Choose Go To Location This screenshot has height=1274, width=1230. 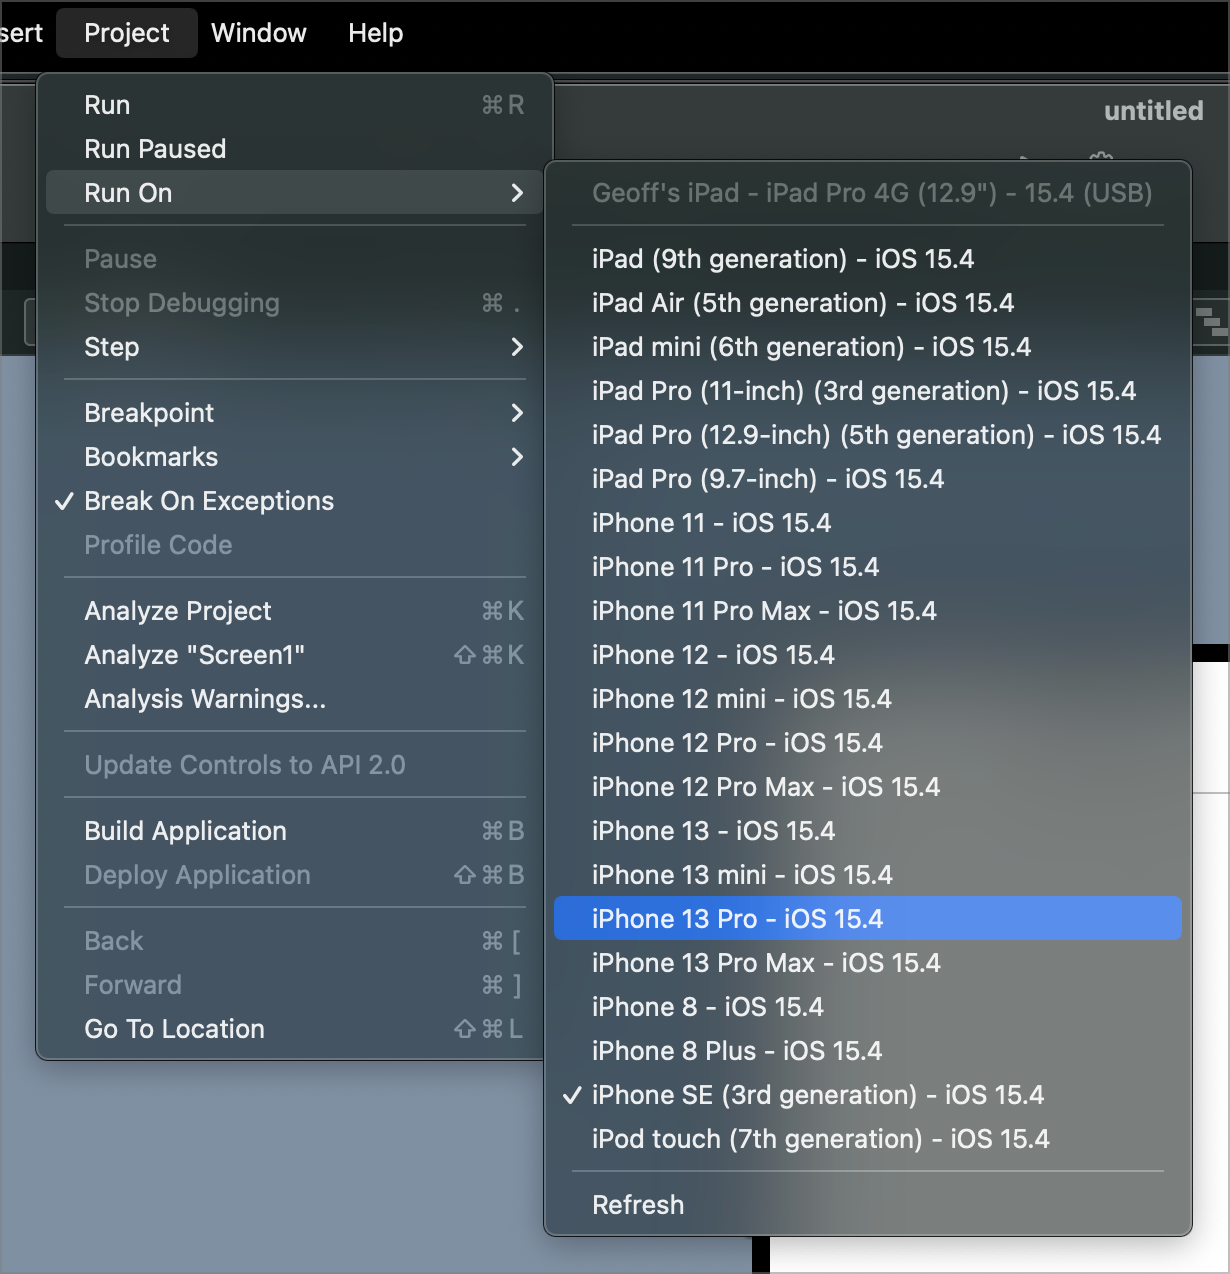tap(174, 1029)
